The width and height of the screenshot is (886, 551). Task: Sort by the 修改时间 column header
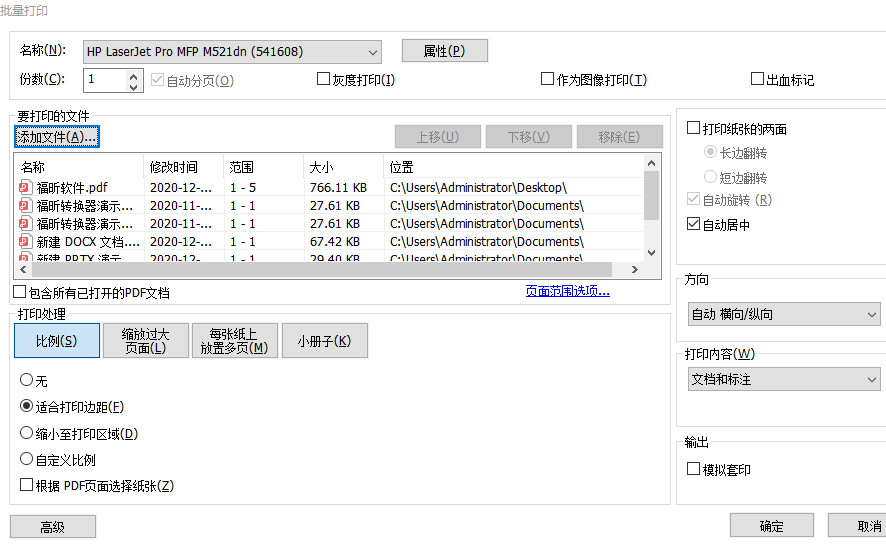184,167
